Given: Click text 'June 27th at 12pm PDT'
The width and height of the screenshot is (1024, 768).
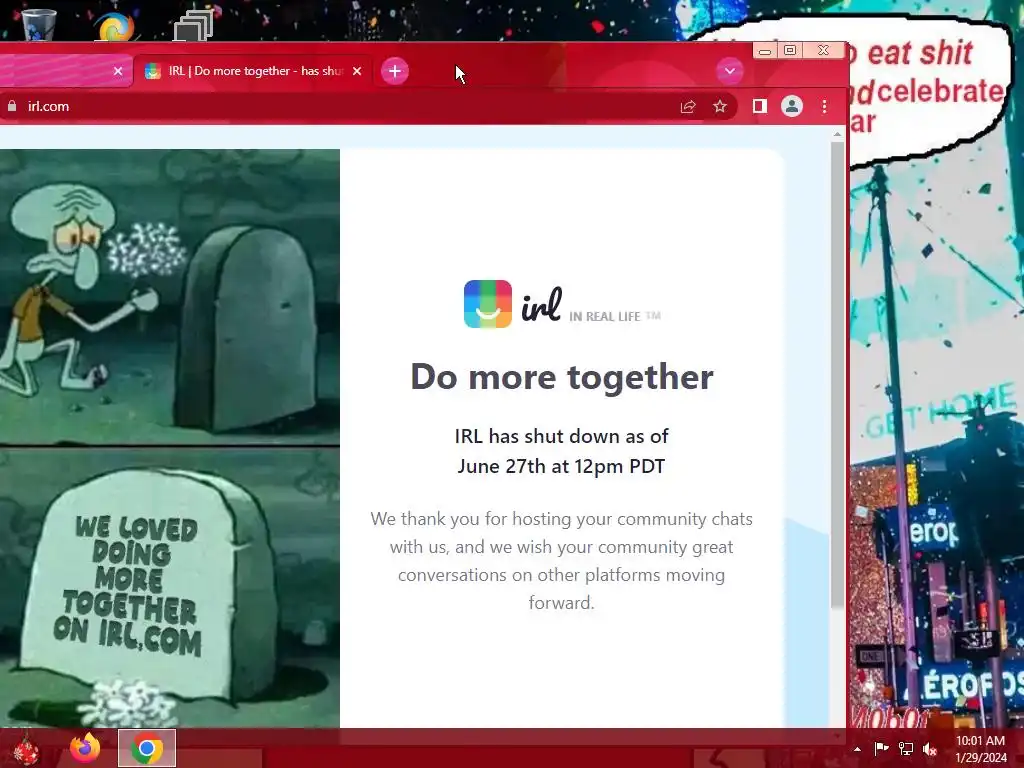Looking at the screenshot, I should [562, 466].
